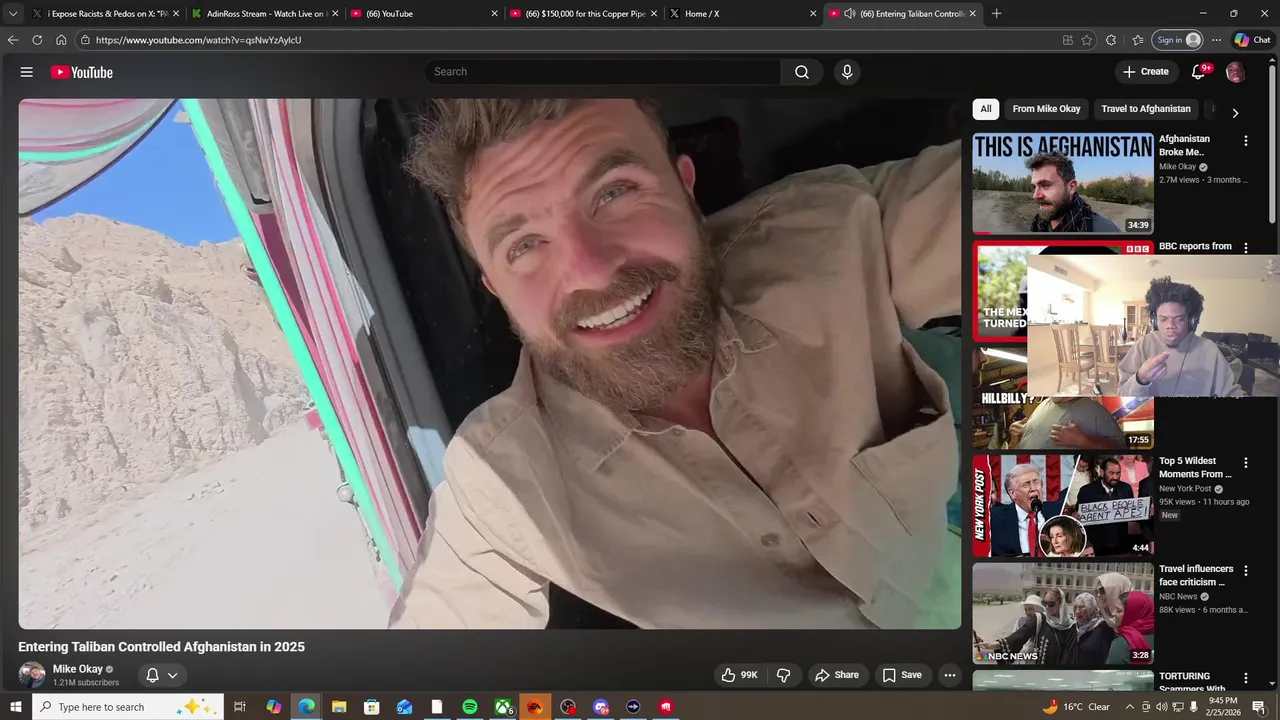Open browser home page icon
1280x720 pixels.
click(61, 40)
